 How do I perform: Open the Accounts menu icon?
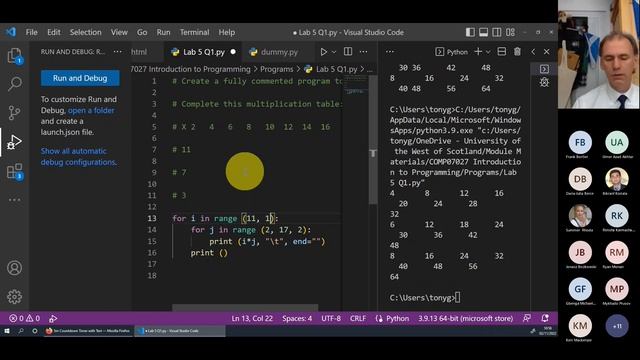point(14,268)
